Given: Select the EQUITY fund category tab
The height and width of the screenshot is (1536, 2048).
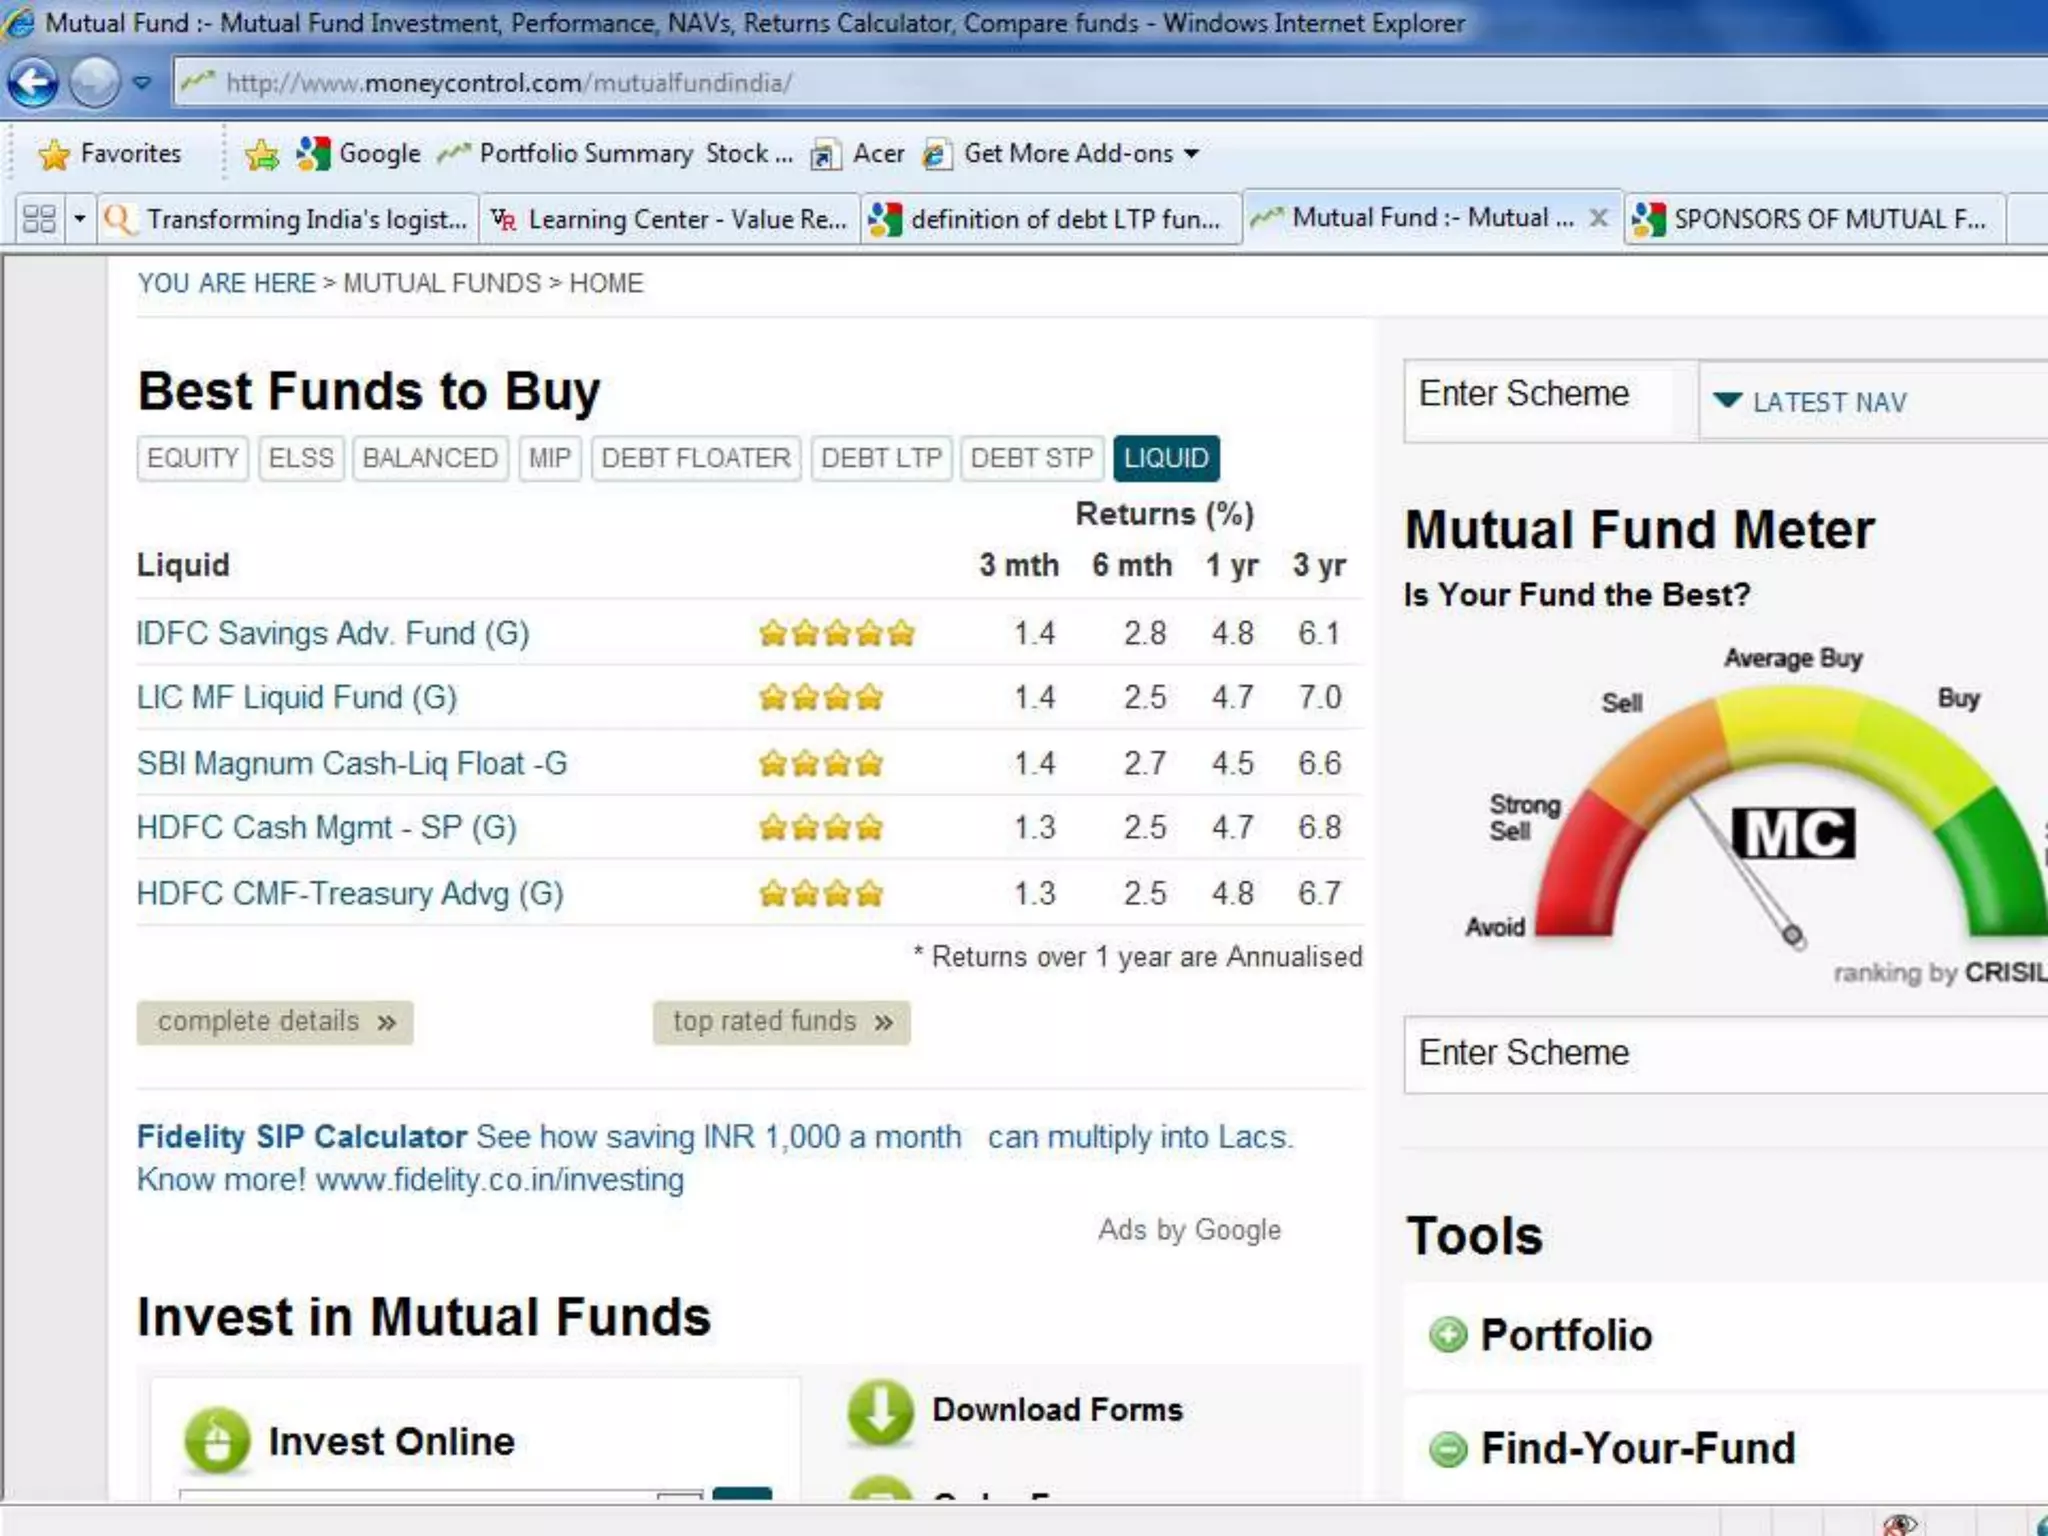Looking at the screenshot, I should click(x=192, y=458).
